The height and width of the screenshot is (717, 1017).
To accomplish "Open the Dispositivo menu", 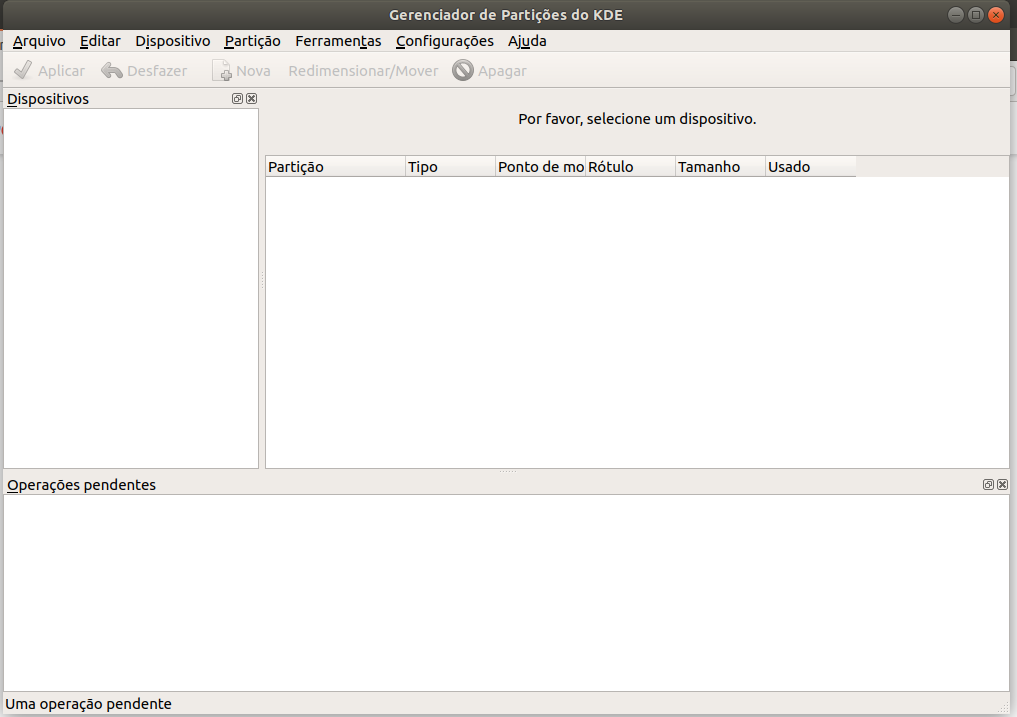I will [173, 41].
